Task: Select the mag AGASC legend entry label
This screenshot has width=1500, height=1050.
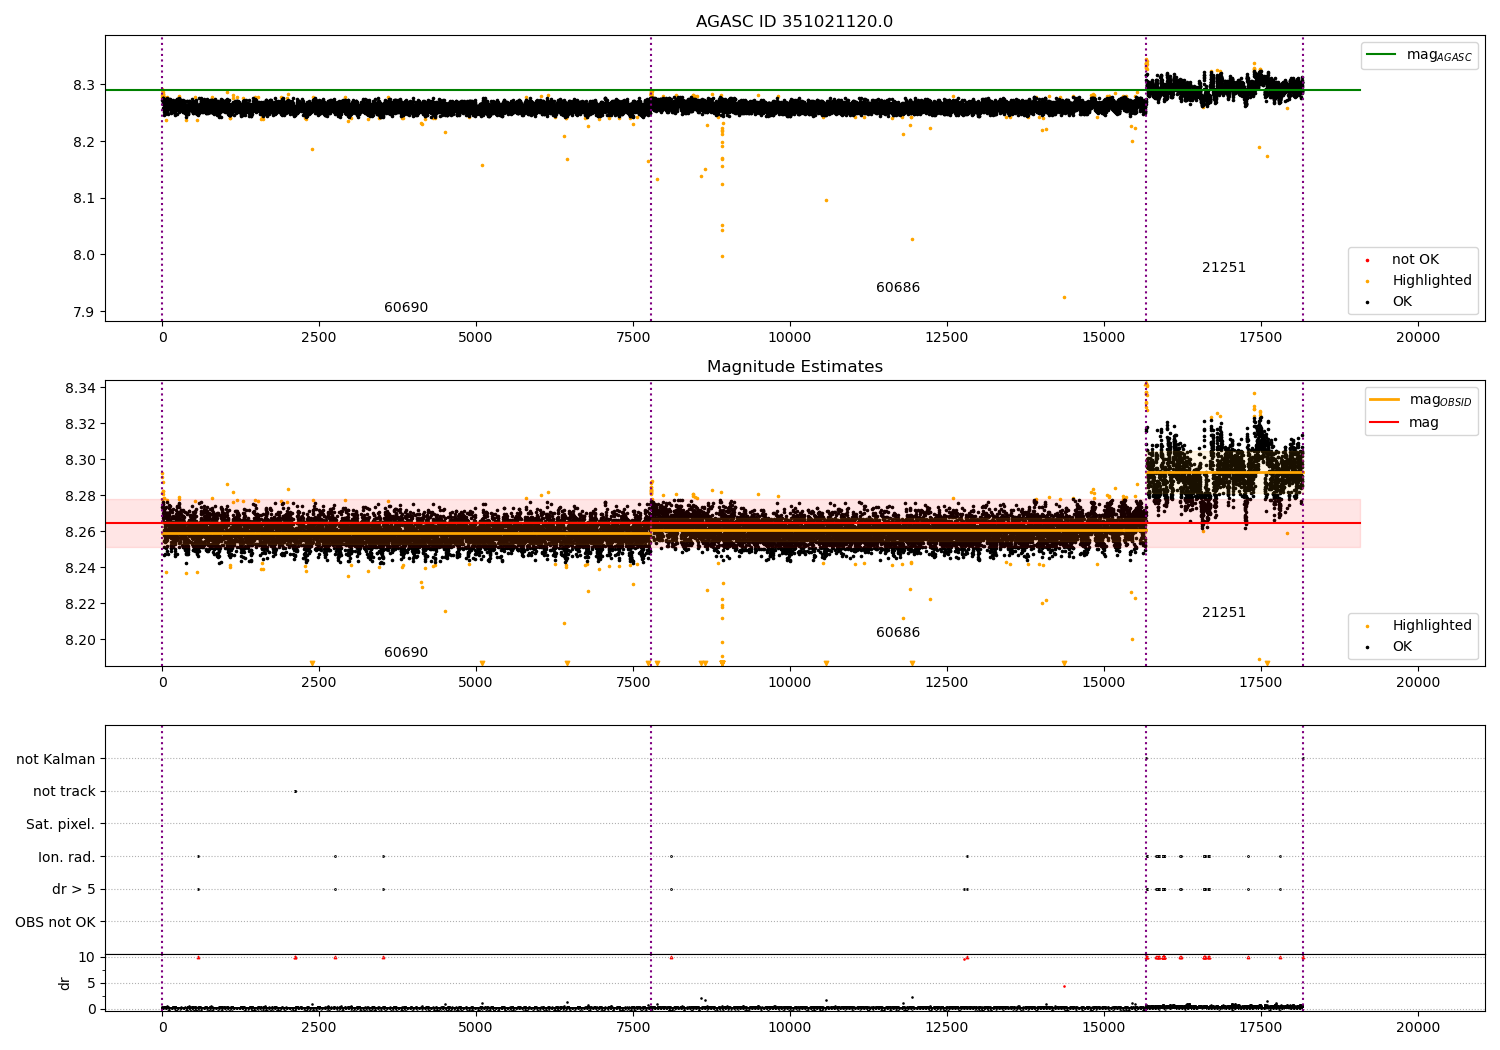Action: (1439, 55)
